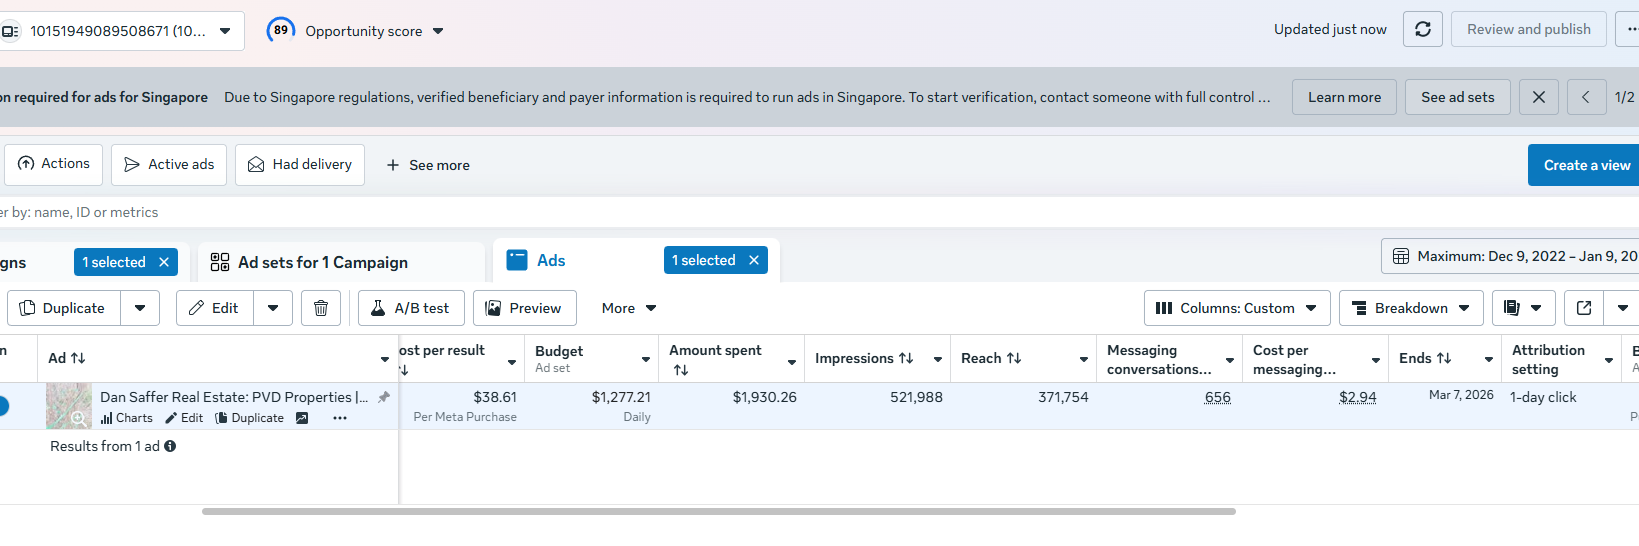Click the trash delete icon

(321, 308)
